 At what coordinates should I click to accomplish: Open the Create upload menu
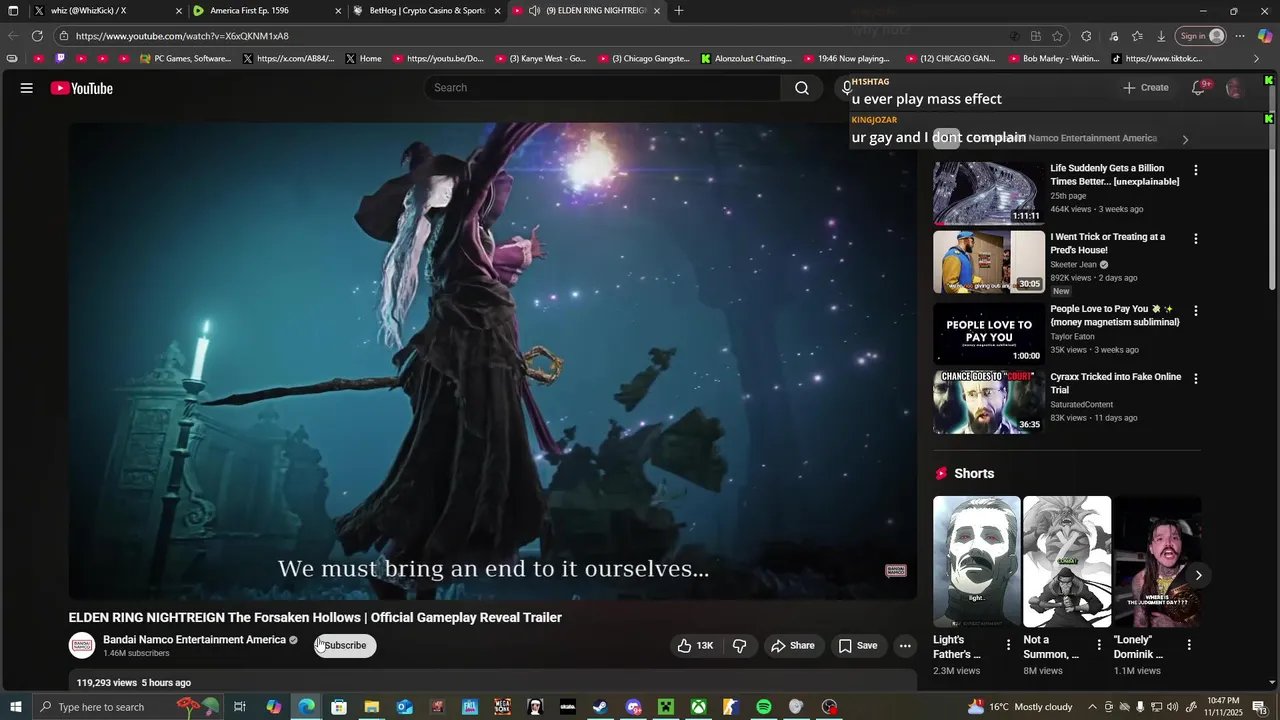tap(1146, 88)
